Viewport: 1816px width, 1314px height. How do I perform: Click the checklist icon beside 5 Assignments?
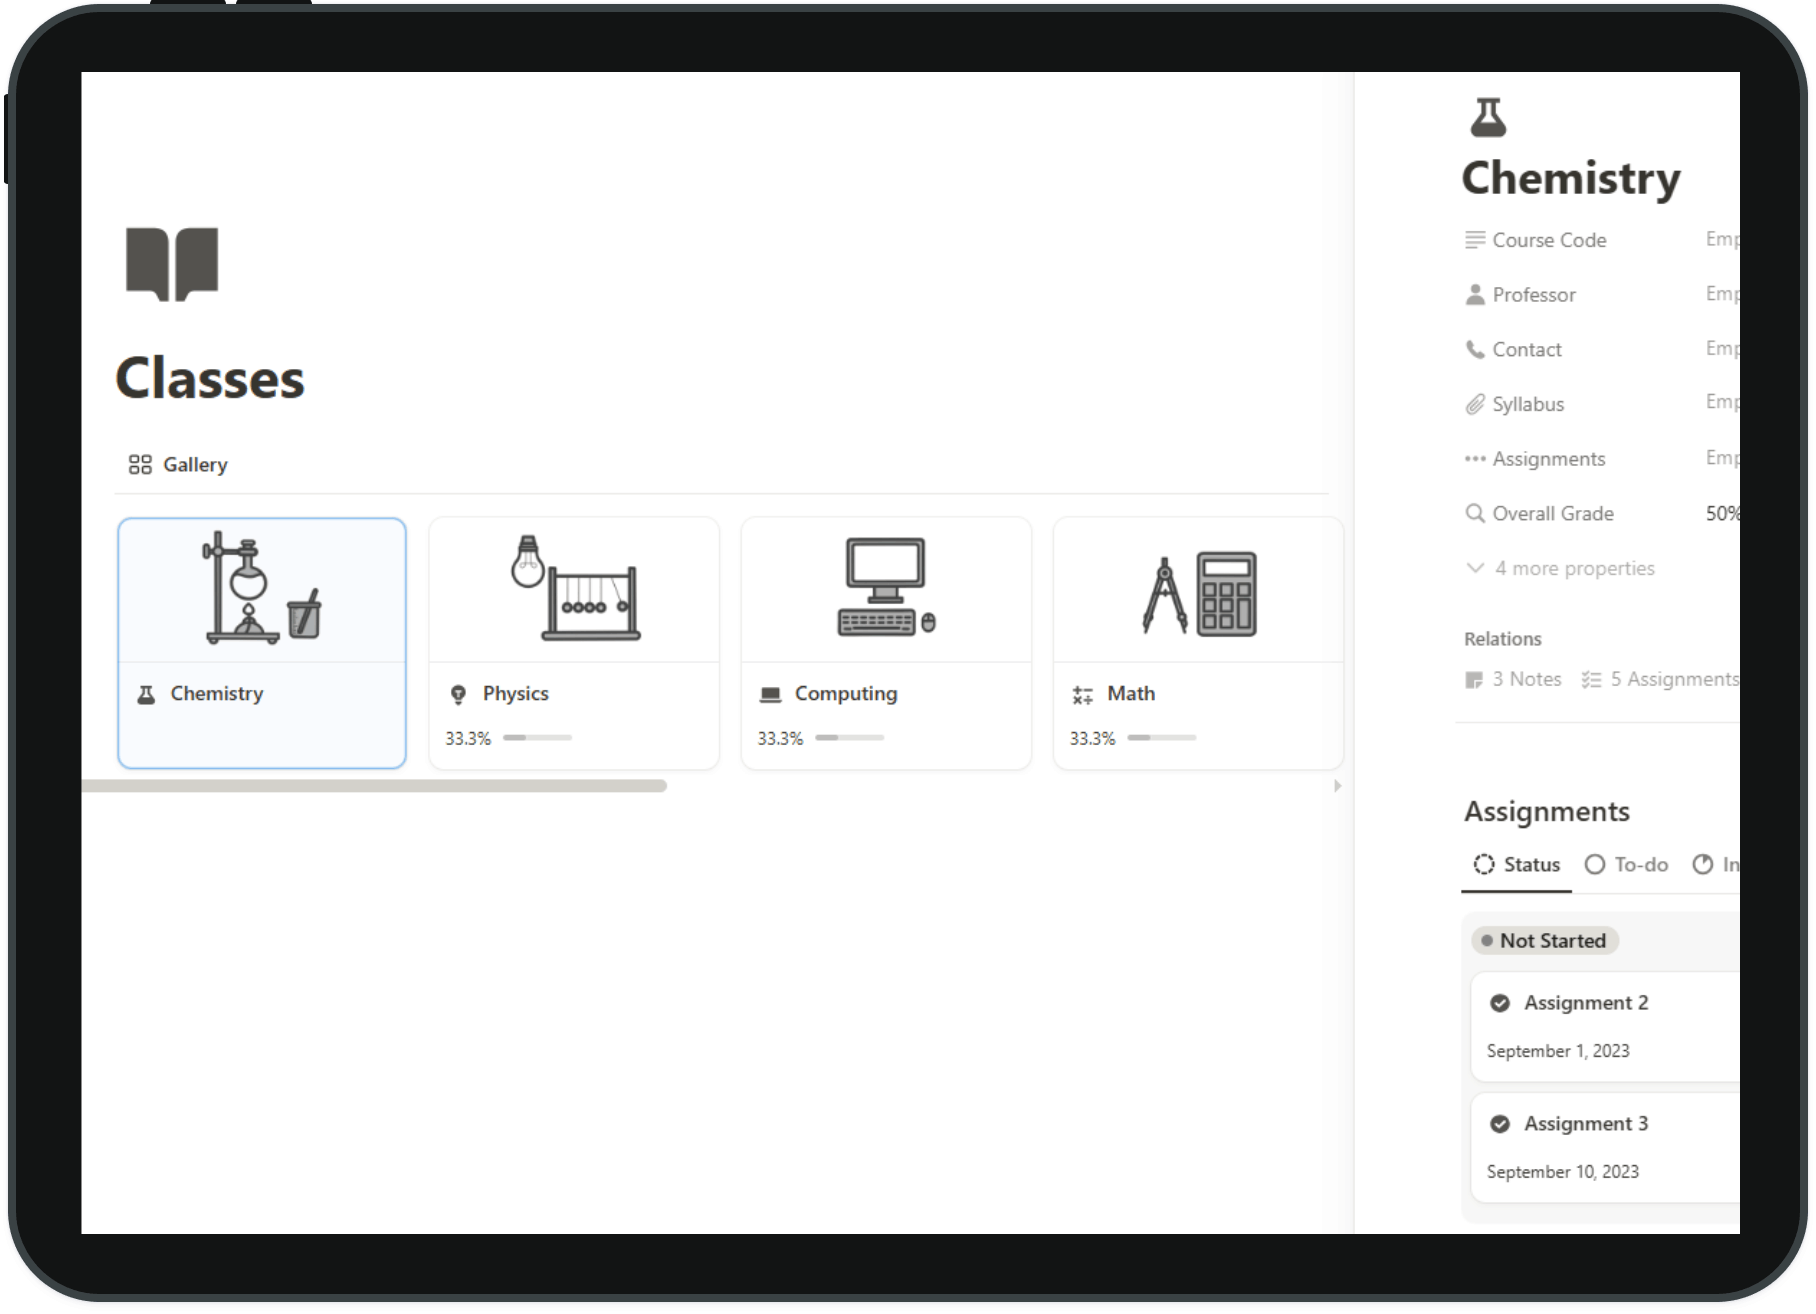(1591, 680)
